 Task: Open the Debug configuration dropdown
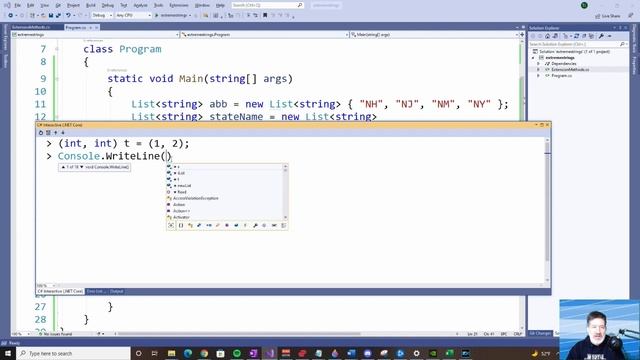click(x=102, y=15)
